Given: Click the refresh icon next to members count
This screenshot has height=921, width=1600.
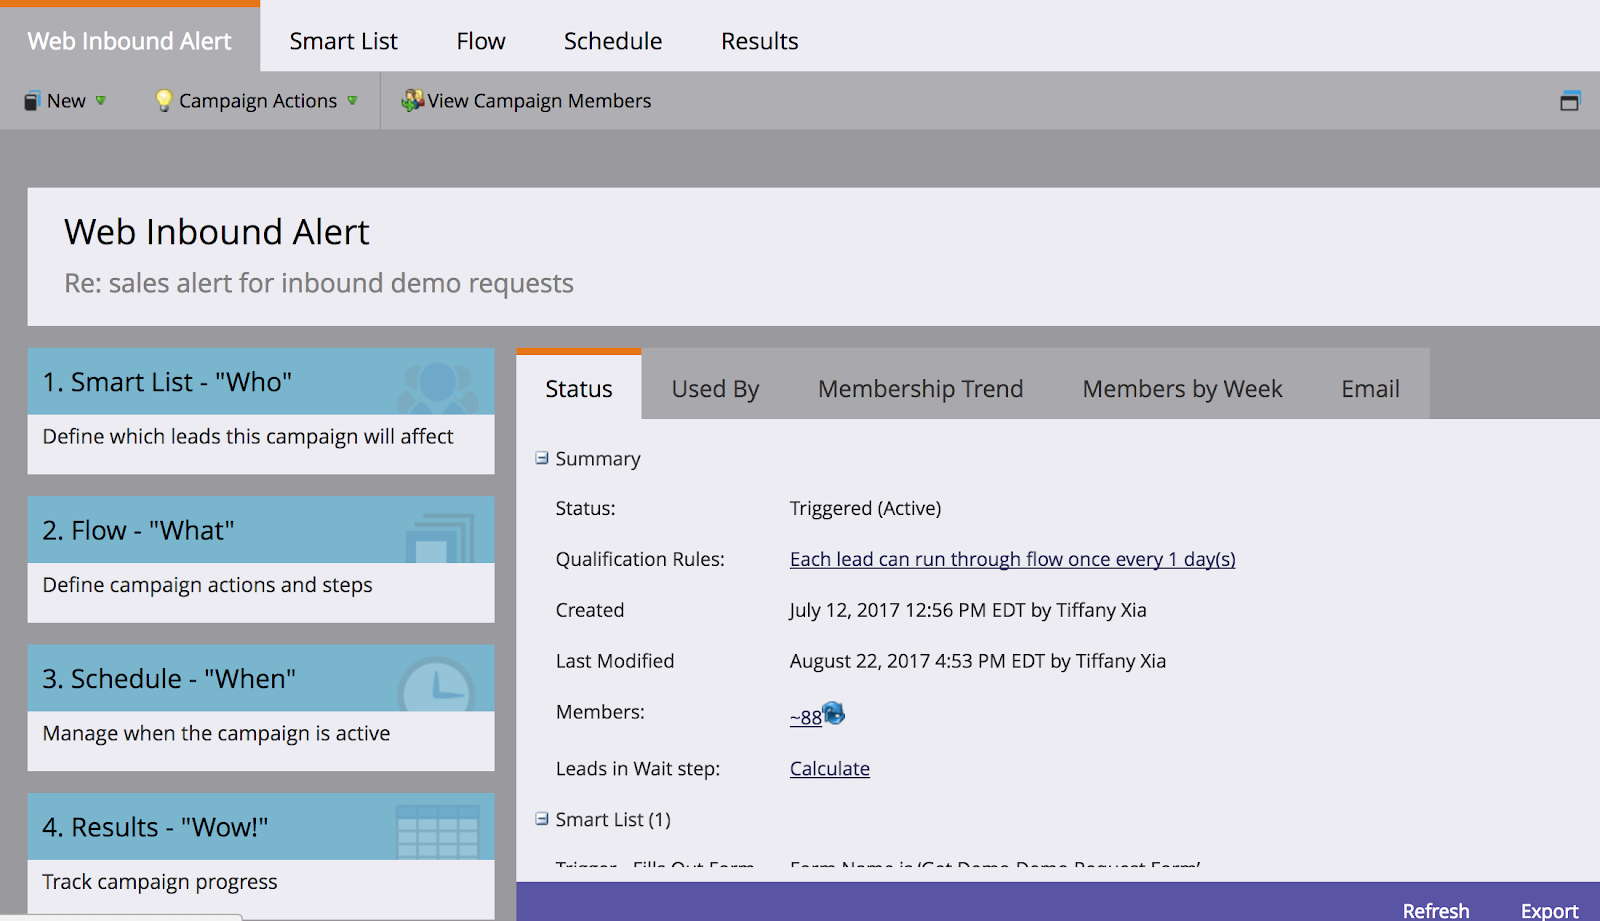Looking at the screenshot, I should 834,714.
